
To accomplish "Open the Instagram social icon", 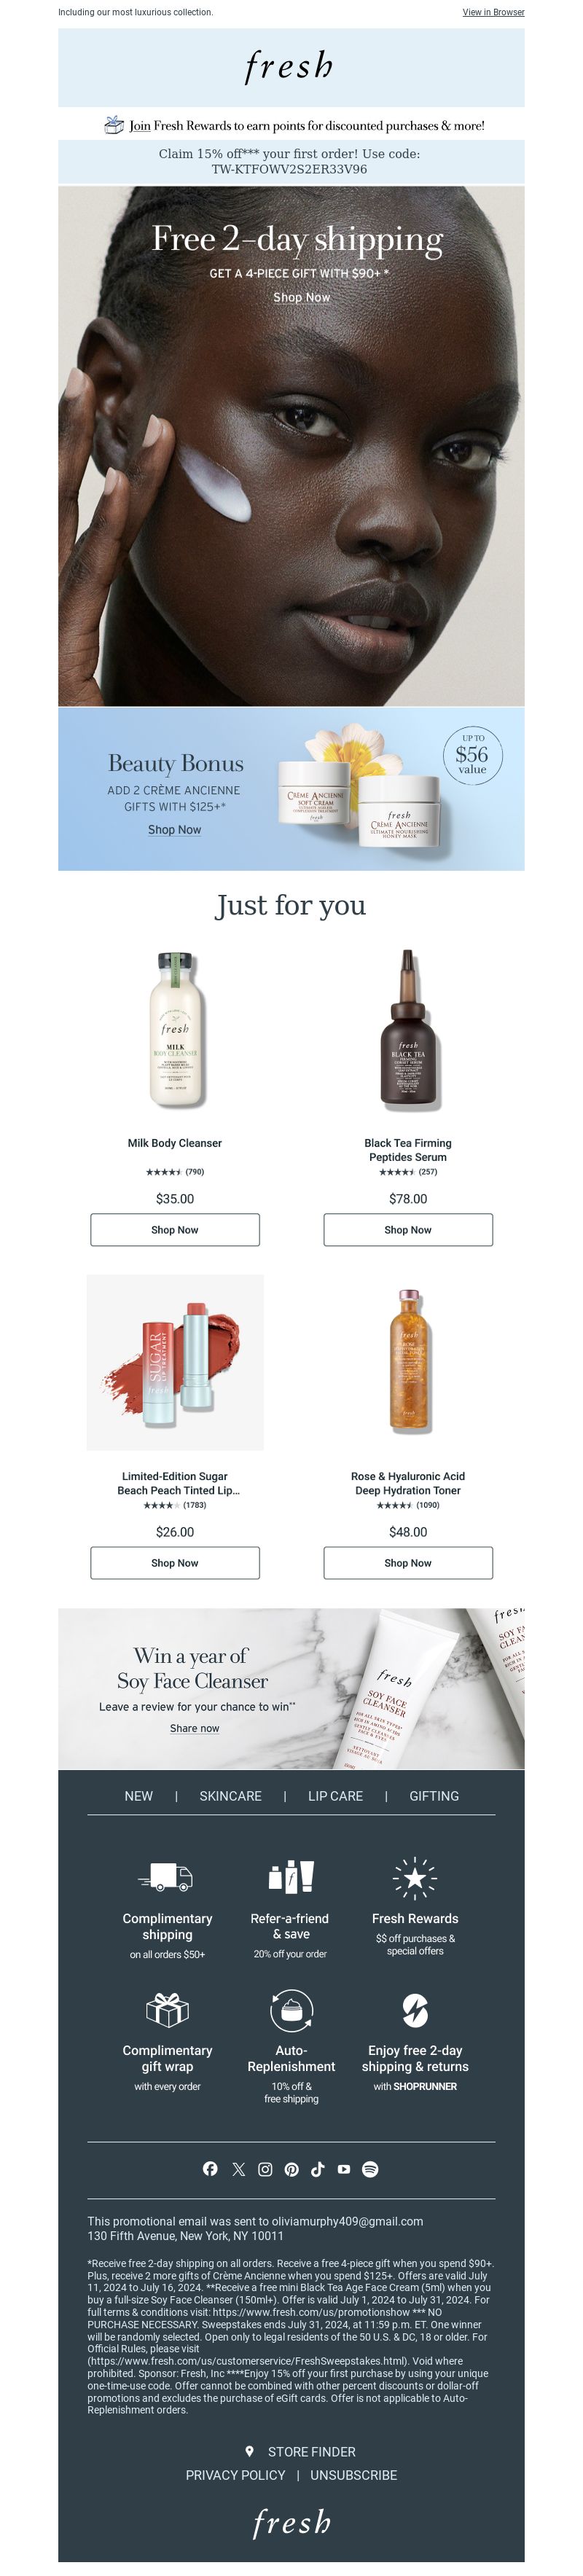I will [x=265, y=2169].
